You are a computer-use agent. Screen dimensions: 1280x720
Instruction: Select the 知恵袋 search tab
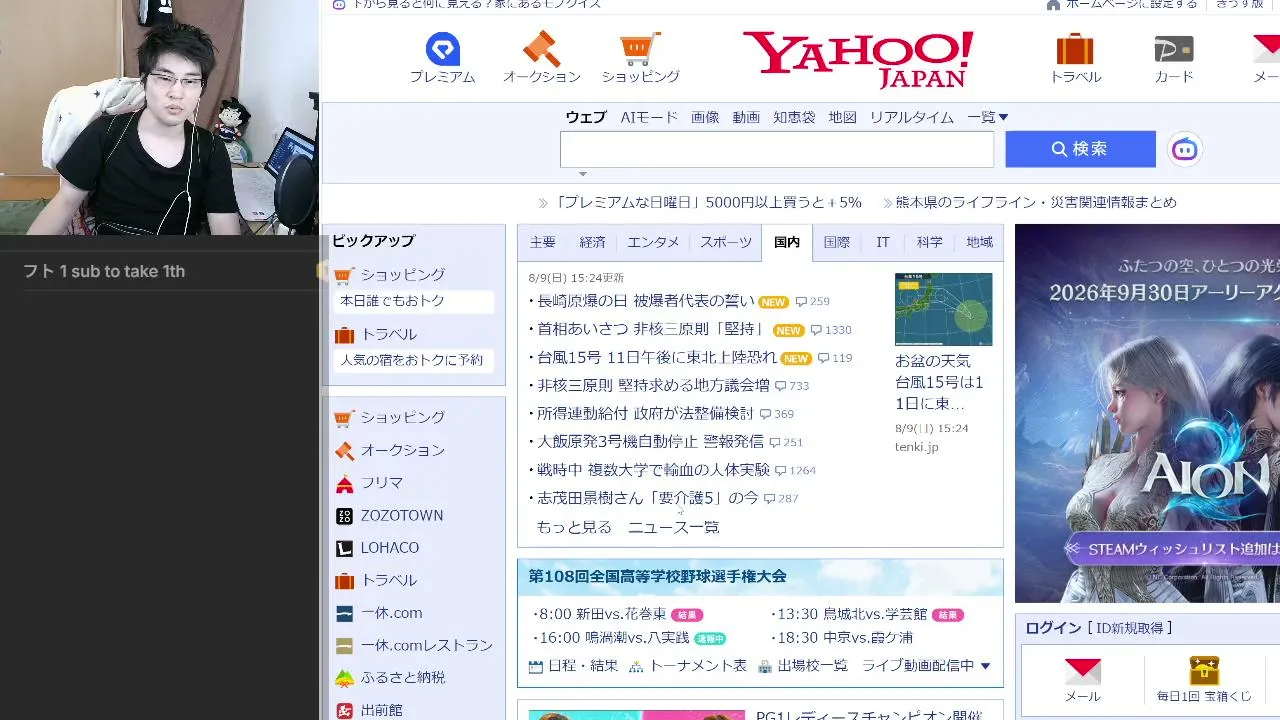pyautogui.click(x=794, y=117)
